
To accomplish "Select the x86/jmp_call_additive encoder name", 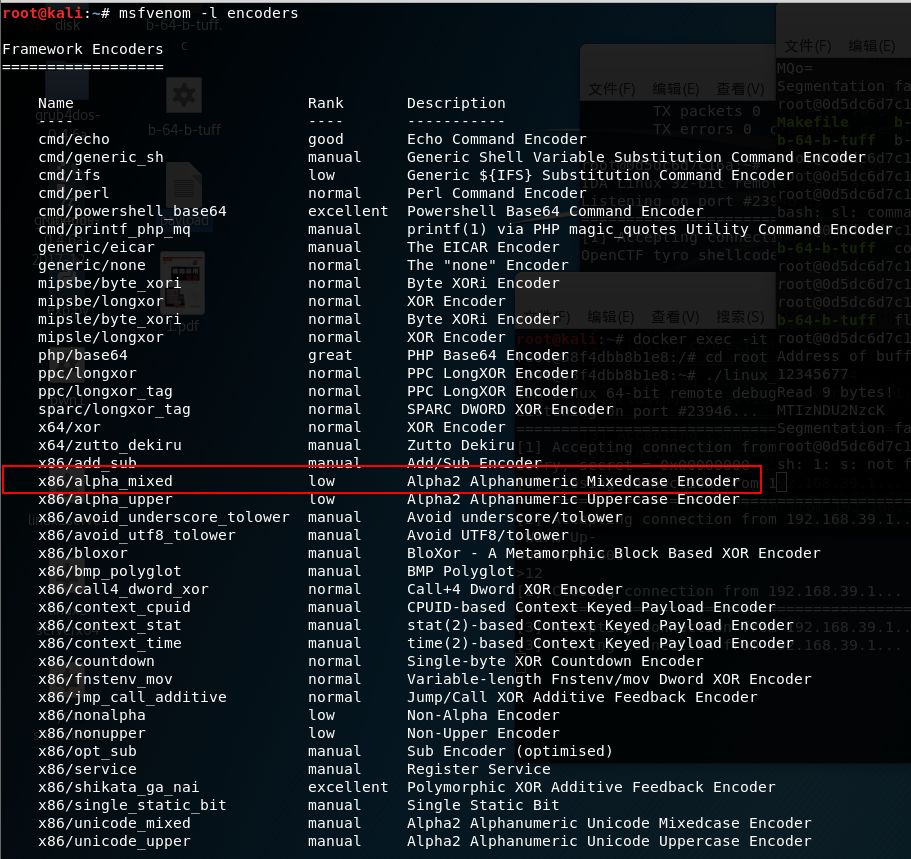I will [x=132, y=697].
